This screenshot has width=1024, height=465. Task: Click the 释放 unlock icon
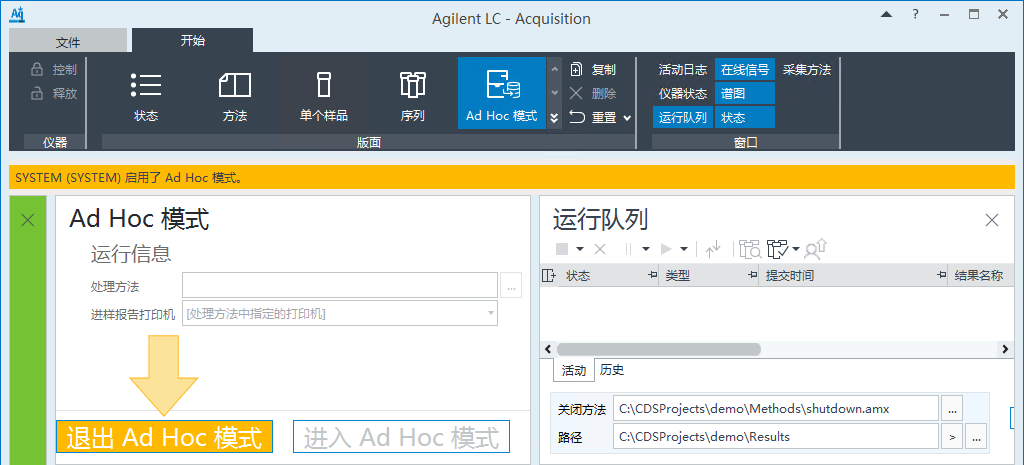click(37, 93)
